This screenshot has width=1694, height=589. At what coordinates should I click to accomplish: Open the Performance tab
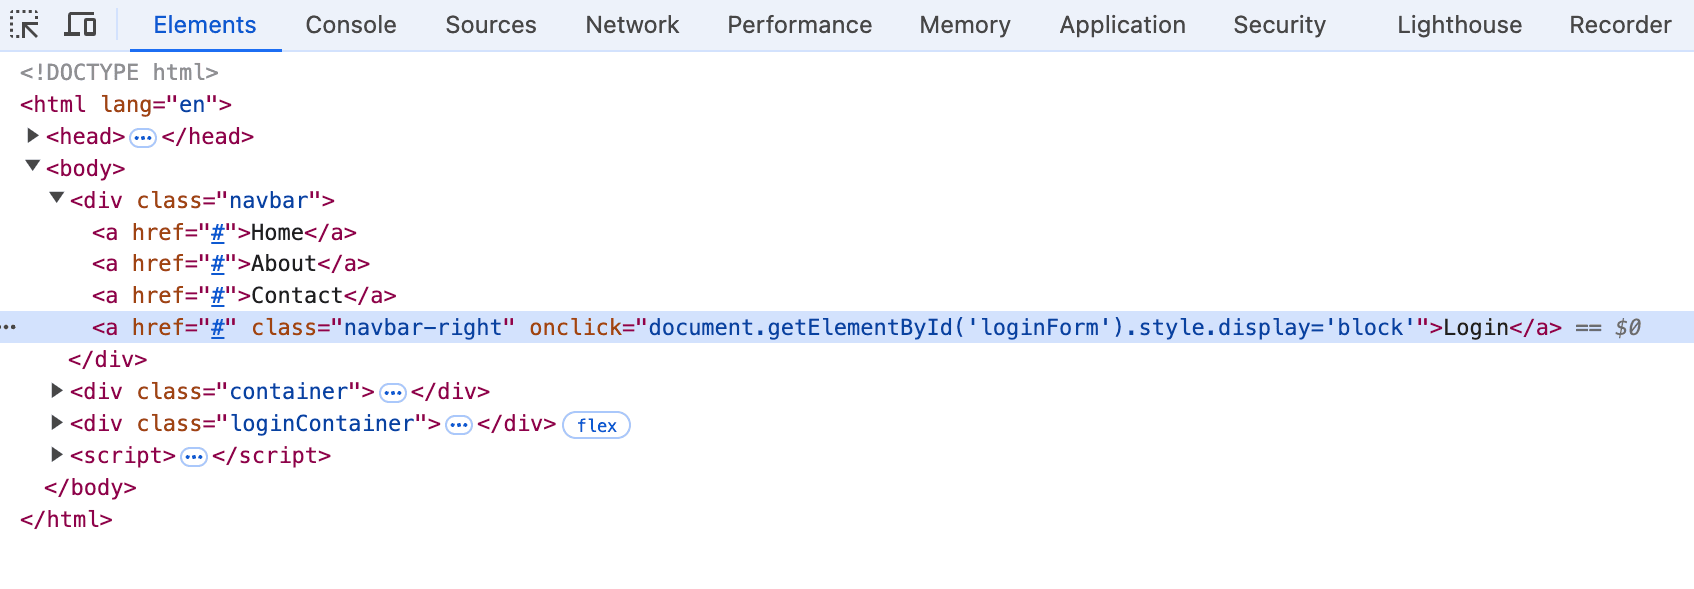800,25
